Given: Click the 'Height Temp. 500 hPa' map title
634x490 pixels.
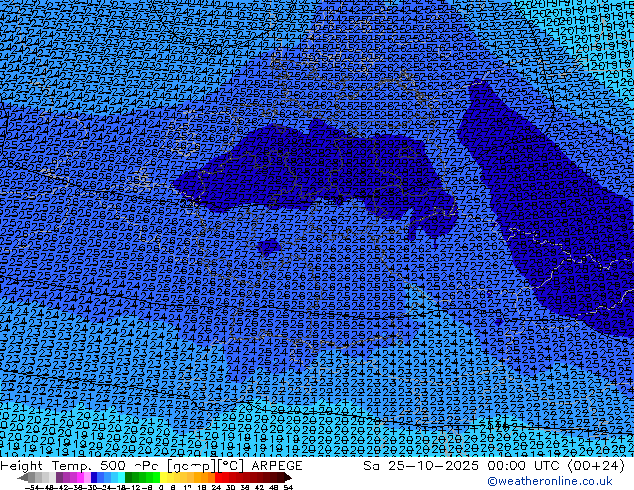Looking at the screenshot, I should coord(79,466).
